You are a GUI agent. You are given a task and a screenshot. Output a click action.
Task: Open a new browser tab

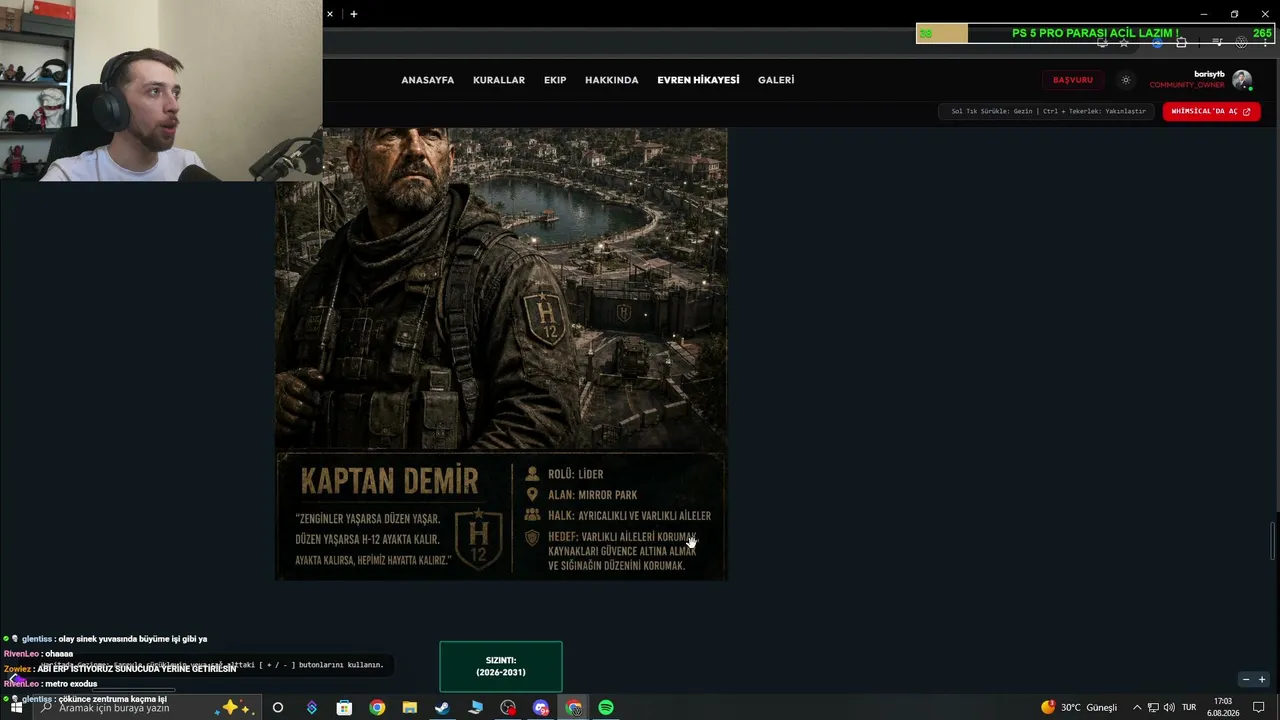pyautogui.click(x=354, y=14)
